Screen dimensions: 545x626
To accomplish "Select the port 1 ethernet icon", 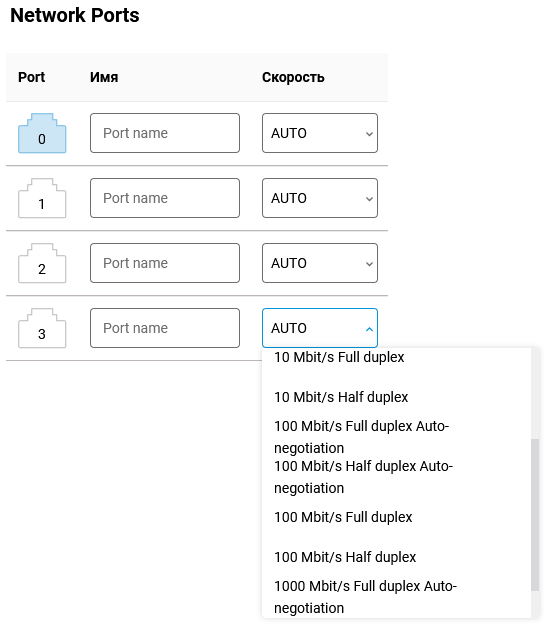I will pyautogui.click(x=42, y=198).
